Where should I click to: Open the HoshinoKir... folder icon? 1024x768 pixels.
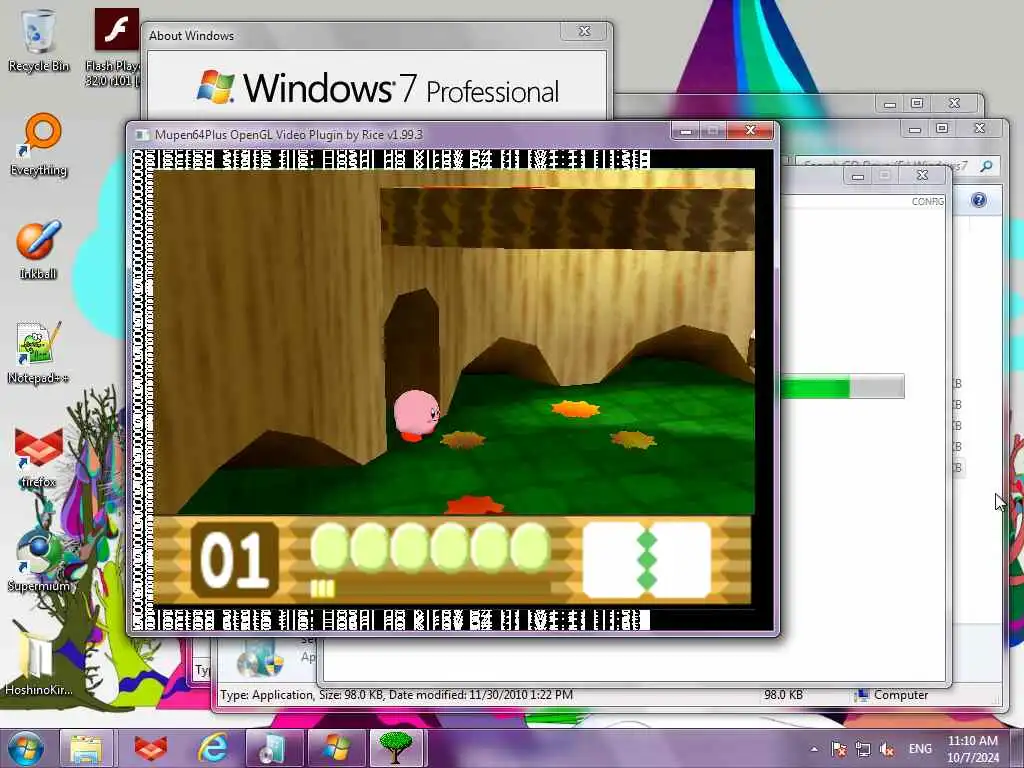tap(39, 663)
